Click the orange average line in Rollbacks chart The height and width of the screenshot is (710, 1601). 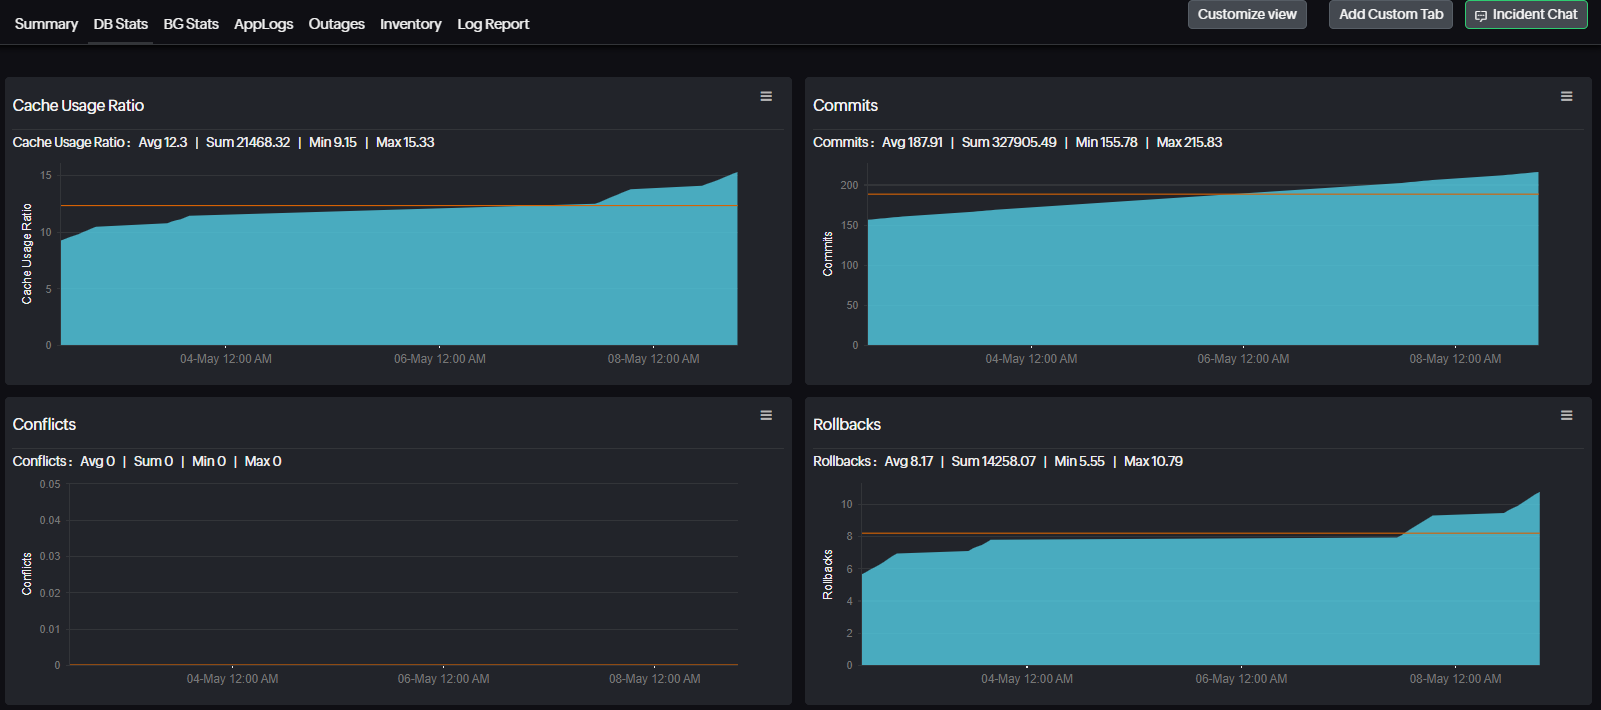[1200, 533]
